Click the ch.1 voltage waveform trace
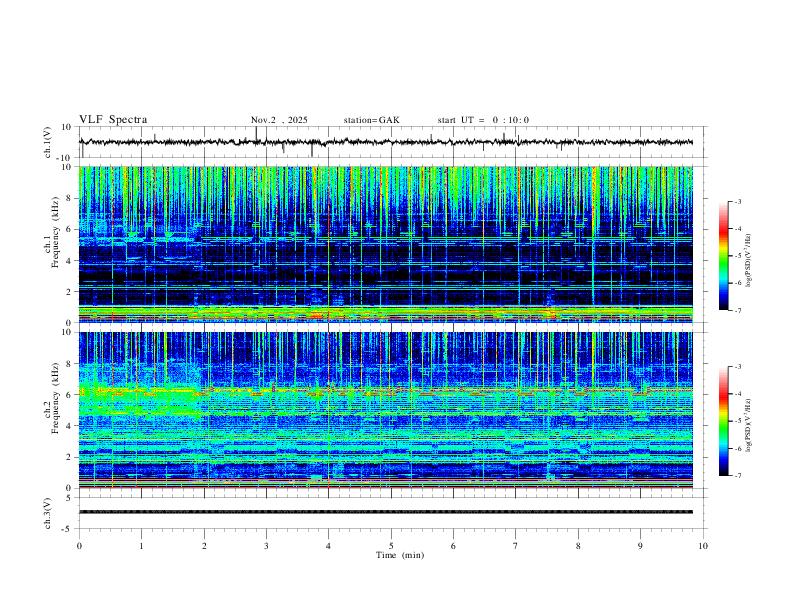This screenshot has width=792, height=612. coord(385,142)
